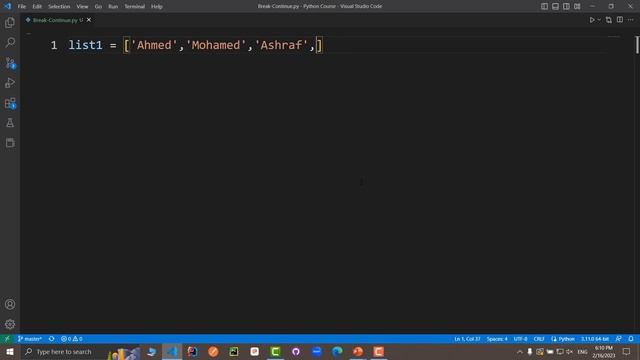
Task: Click the list1 variable name
Action: click(85, 45)
